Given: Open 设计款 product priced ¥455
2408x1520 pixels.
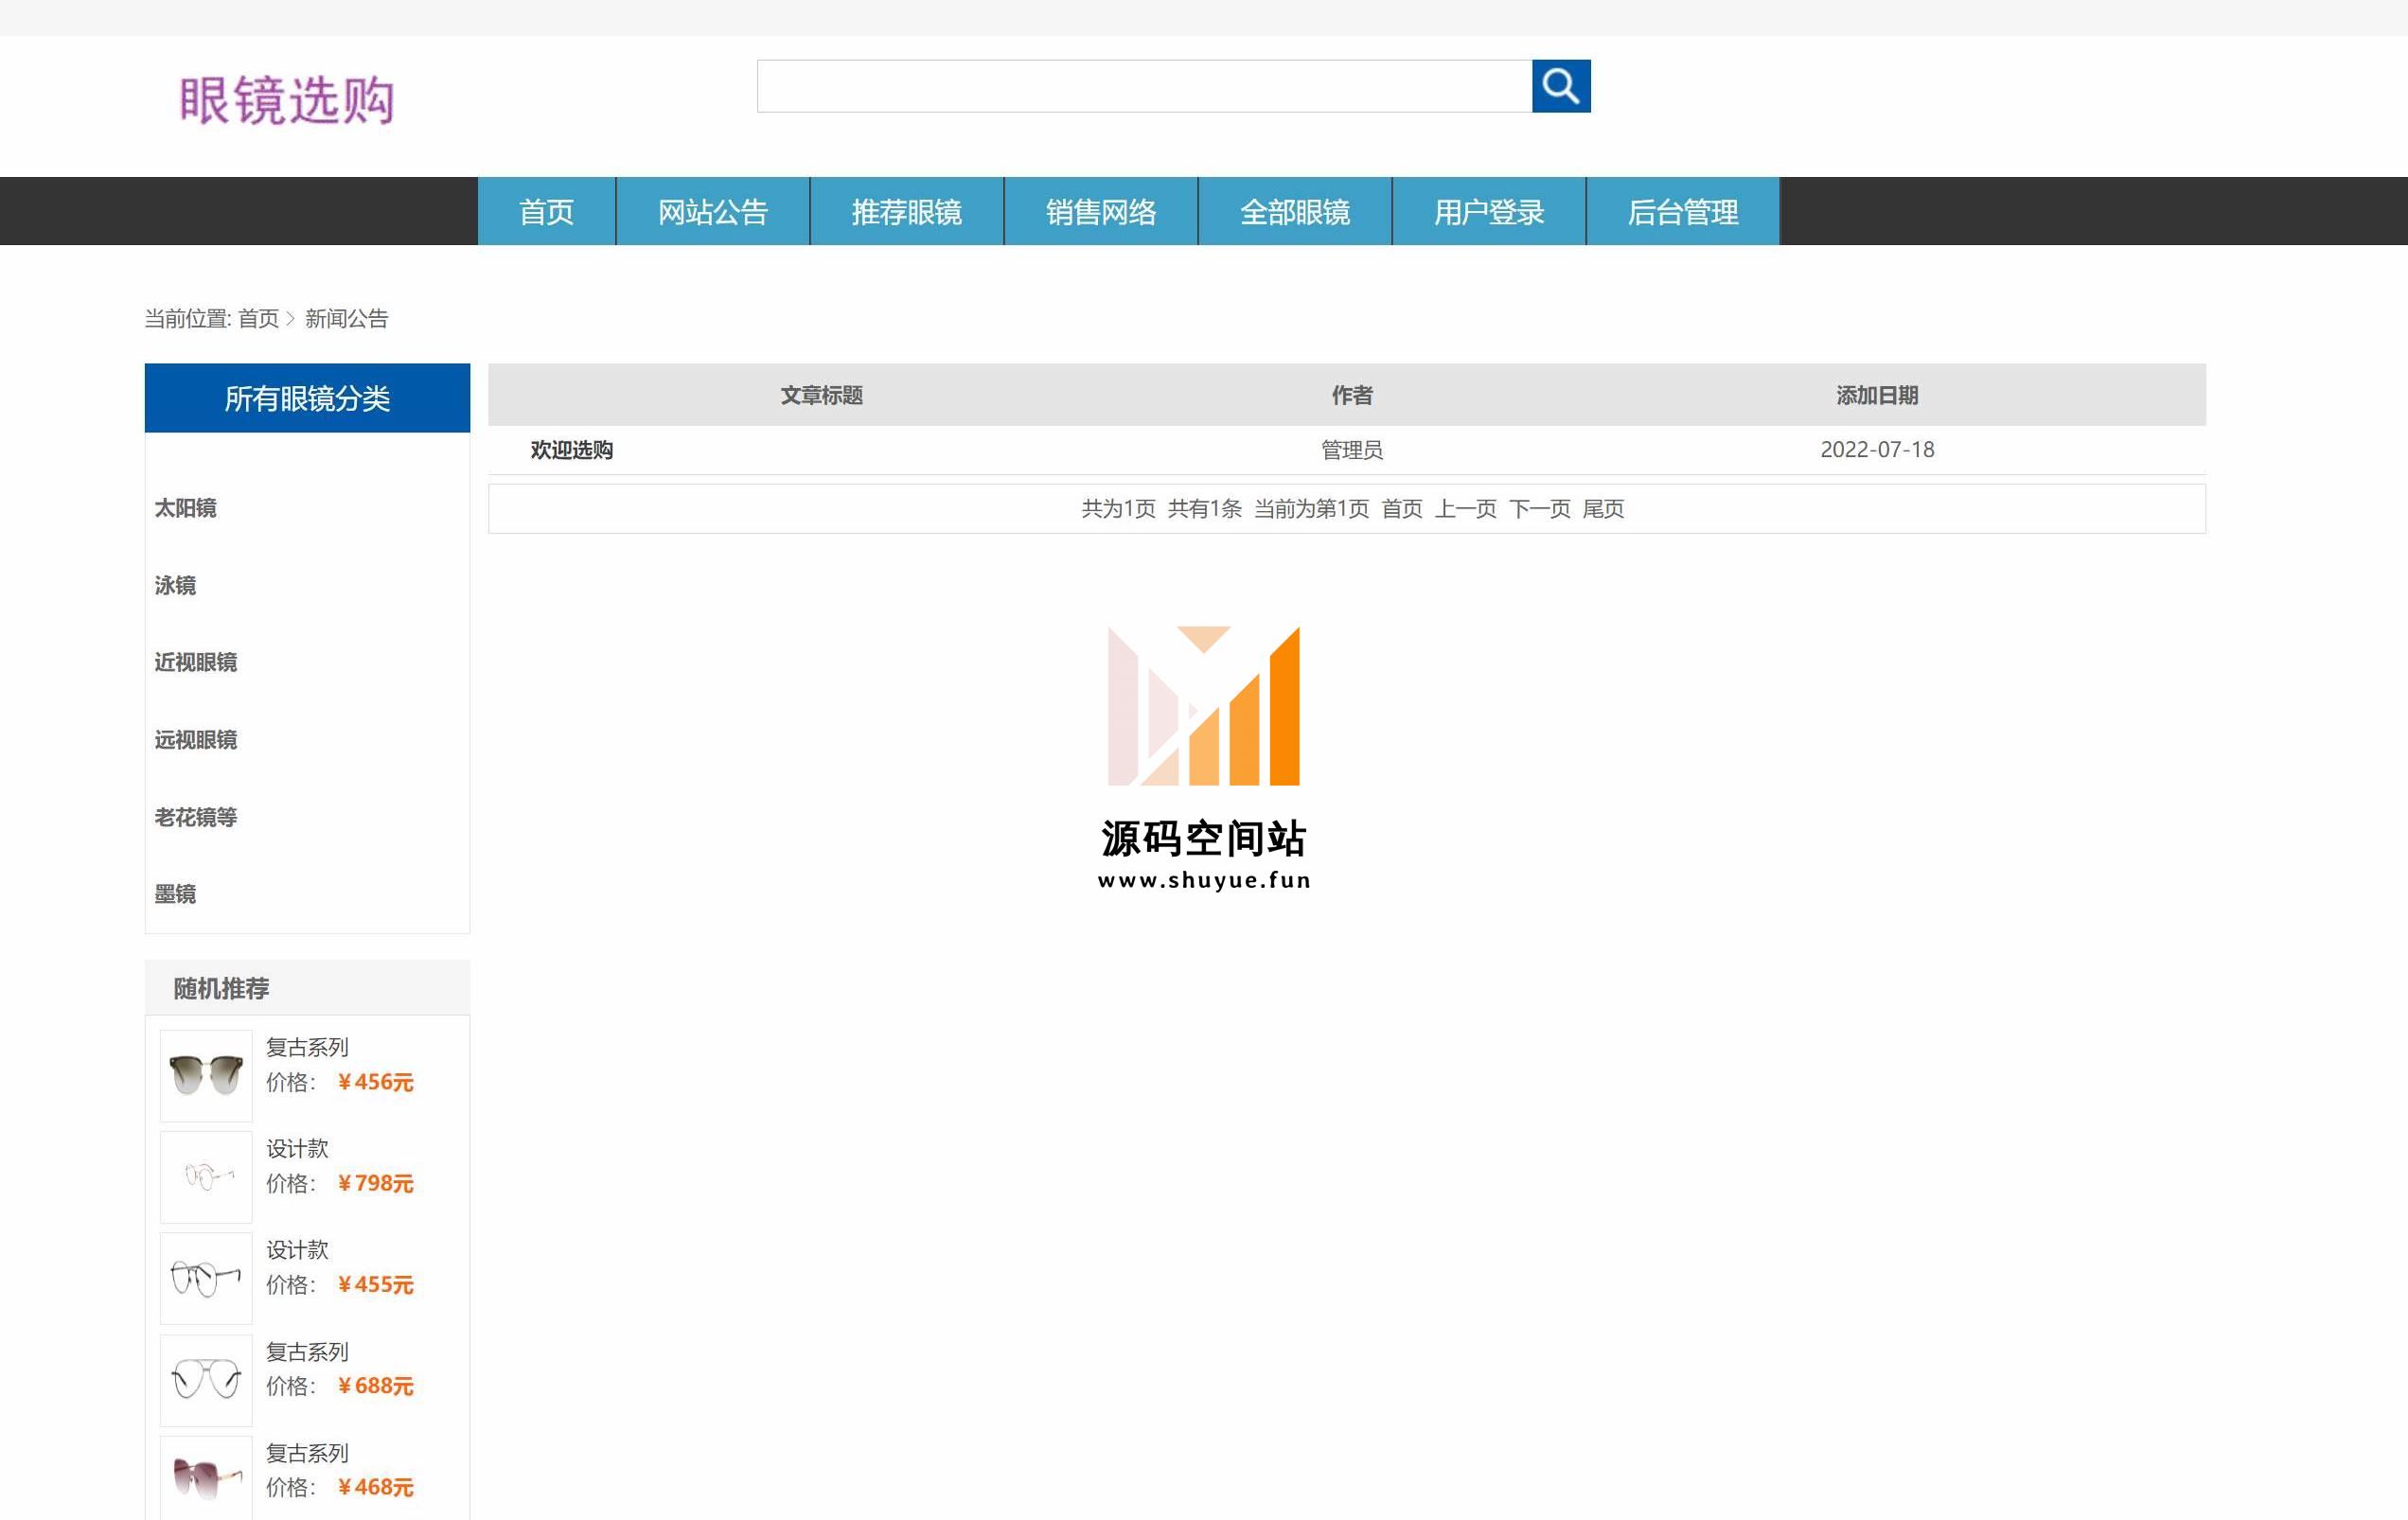Looking at the screenshot, I should [x=298, y=1250].
